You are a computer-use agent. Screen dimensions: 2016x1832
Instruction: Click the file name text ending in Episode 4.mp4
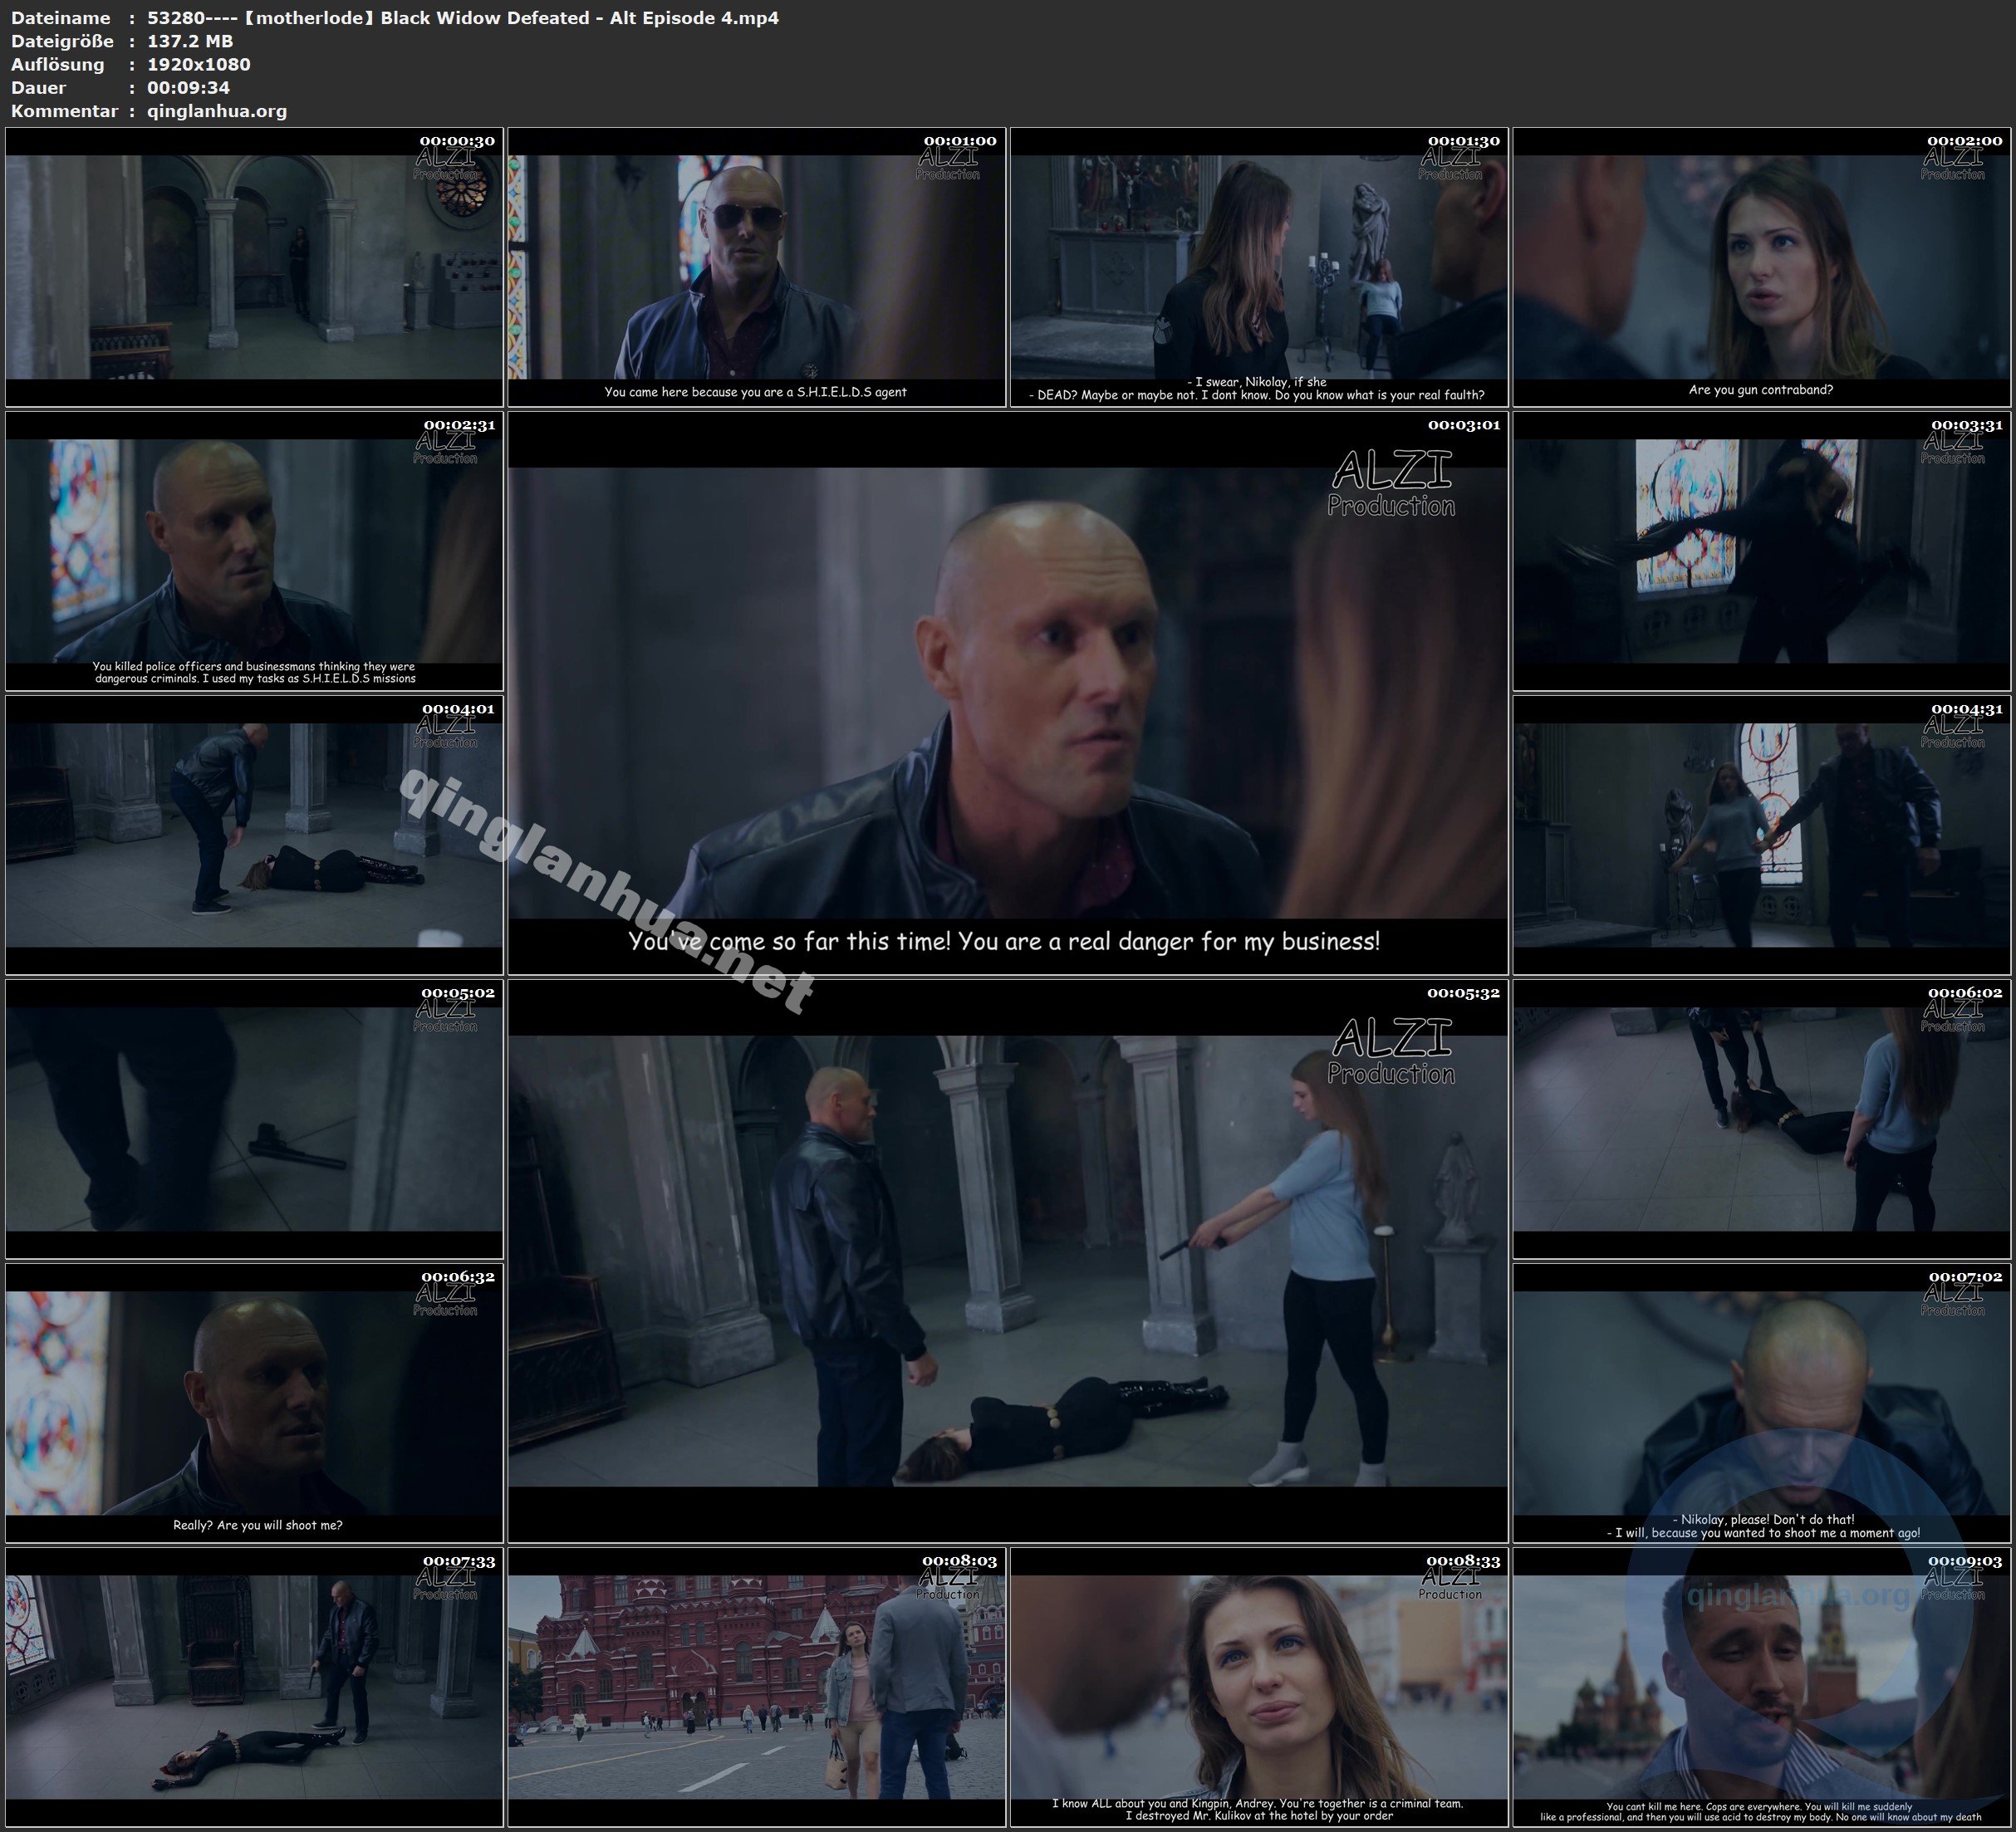(463, 18)
